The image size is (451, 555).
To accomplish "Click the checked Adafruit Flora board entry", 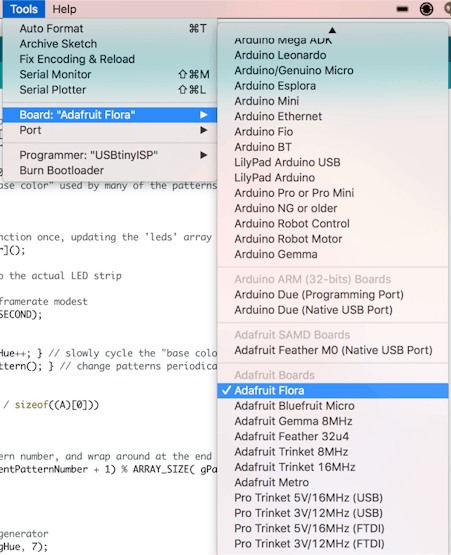I will [333, 391].
